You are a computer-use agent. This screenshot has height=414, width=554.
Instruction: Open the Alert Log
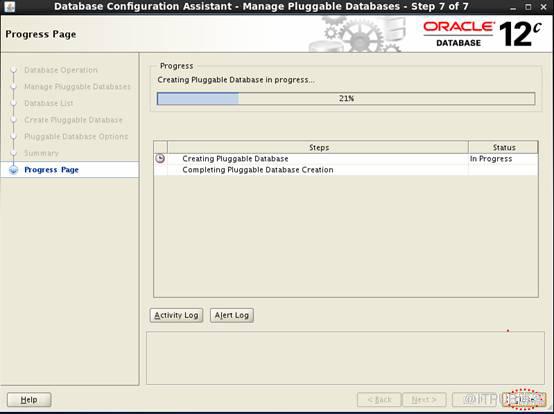pos(232,315)
